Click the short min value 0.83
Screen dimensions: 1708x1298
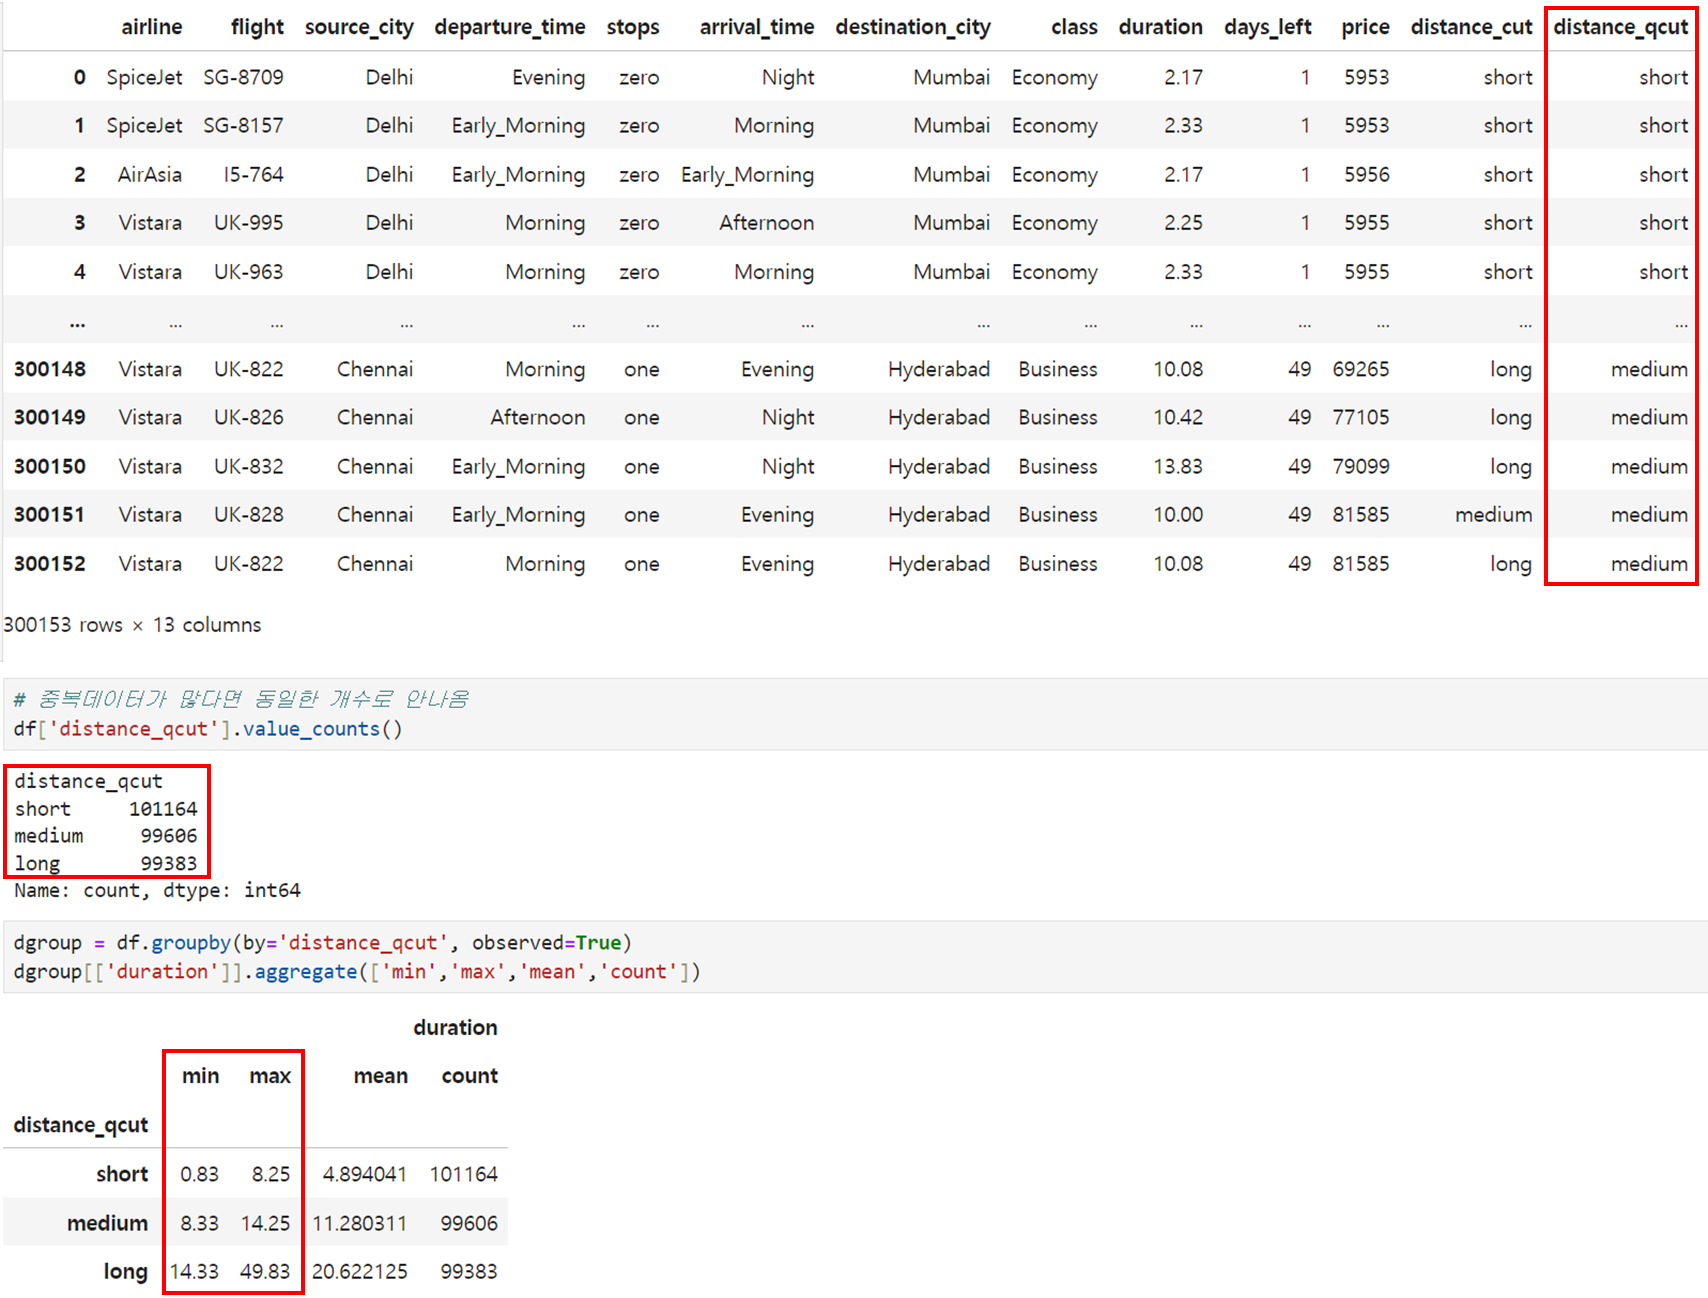(199, 1174)
